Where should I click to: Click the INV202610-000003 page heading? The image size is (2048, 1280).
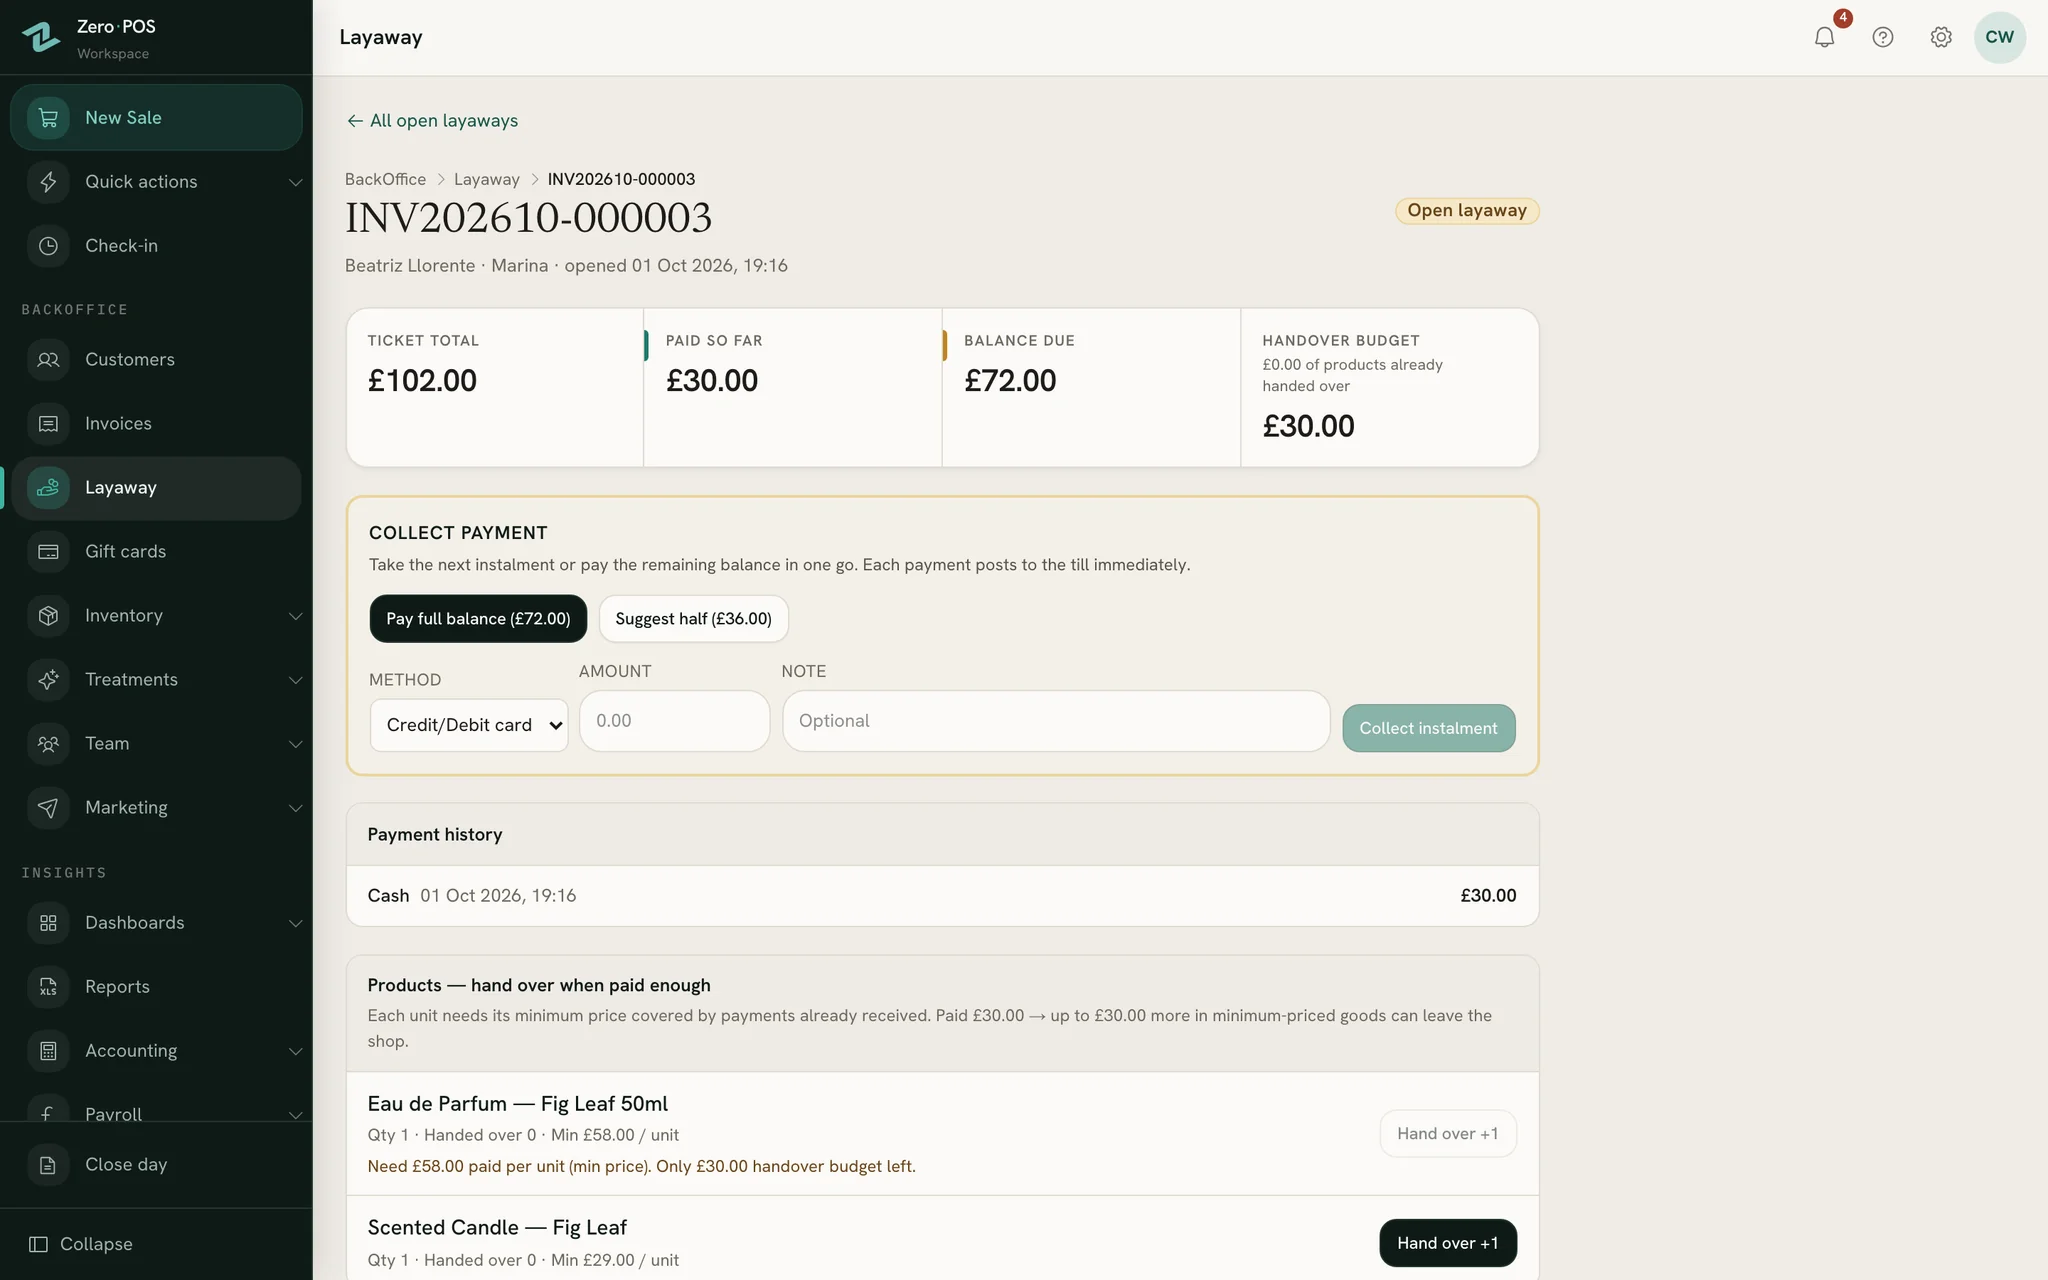tap(528, 219)
